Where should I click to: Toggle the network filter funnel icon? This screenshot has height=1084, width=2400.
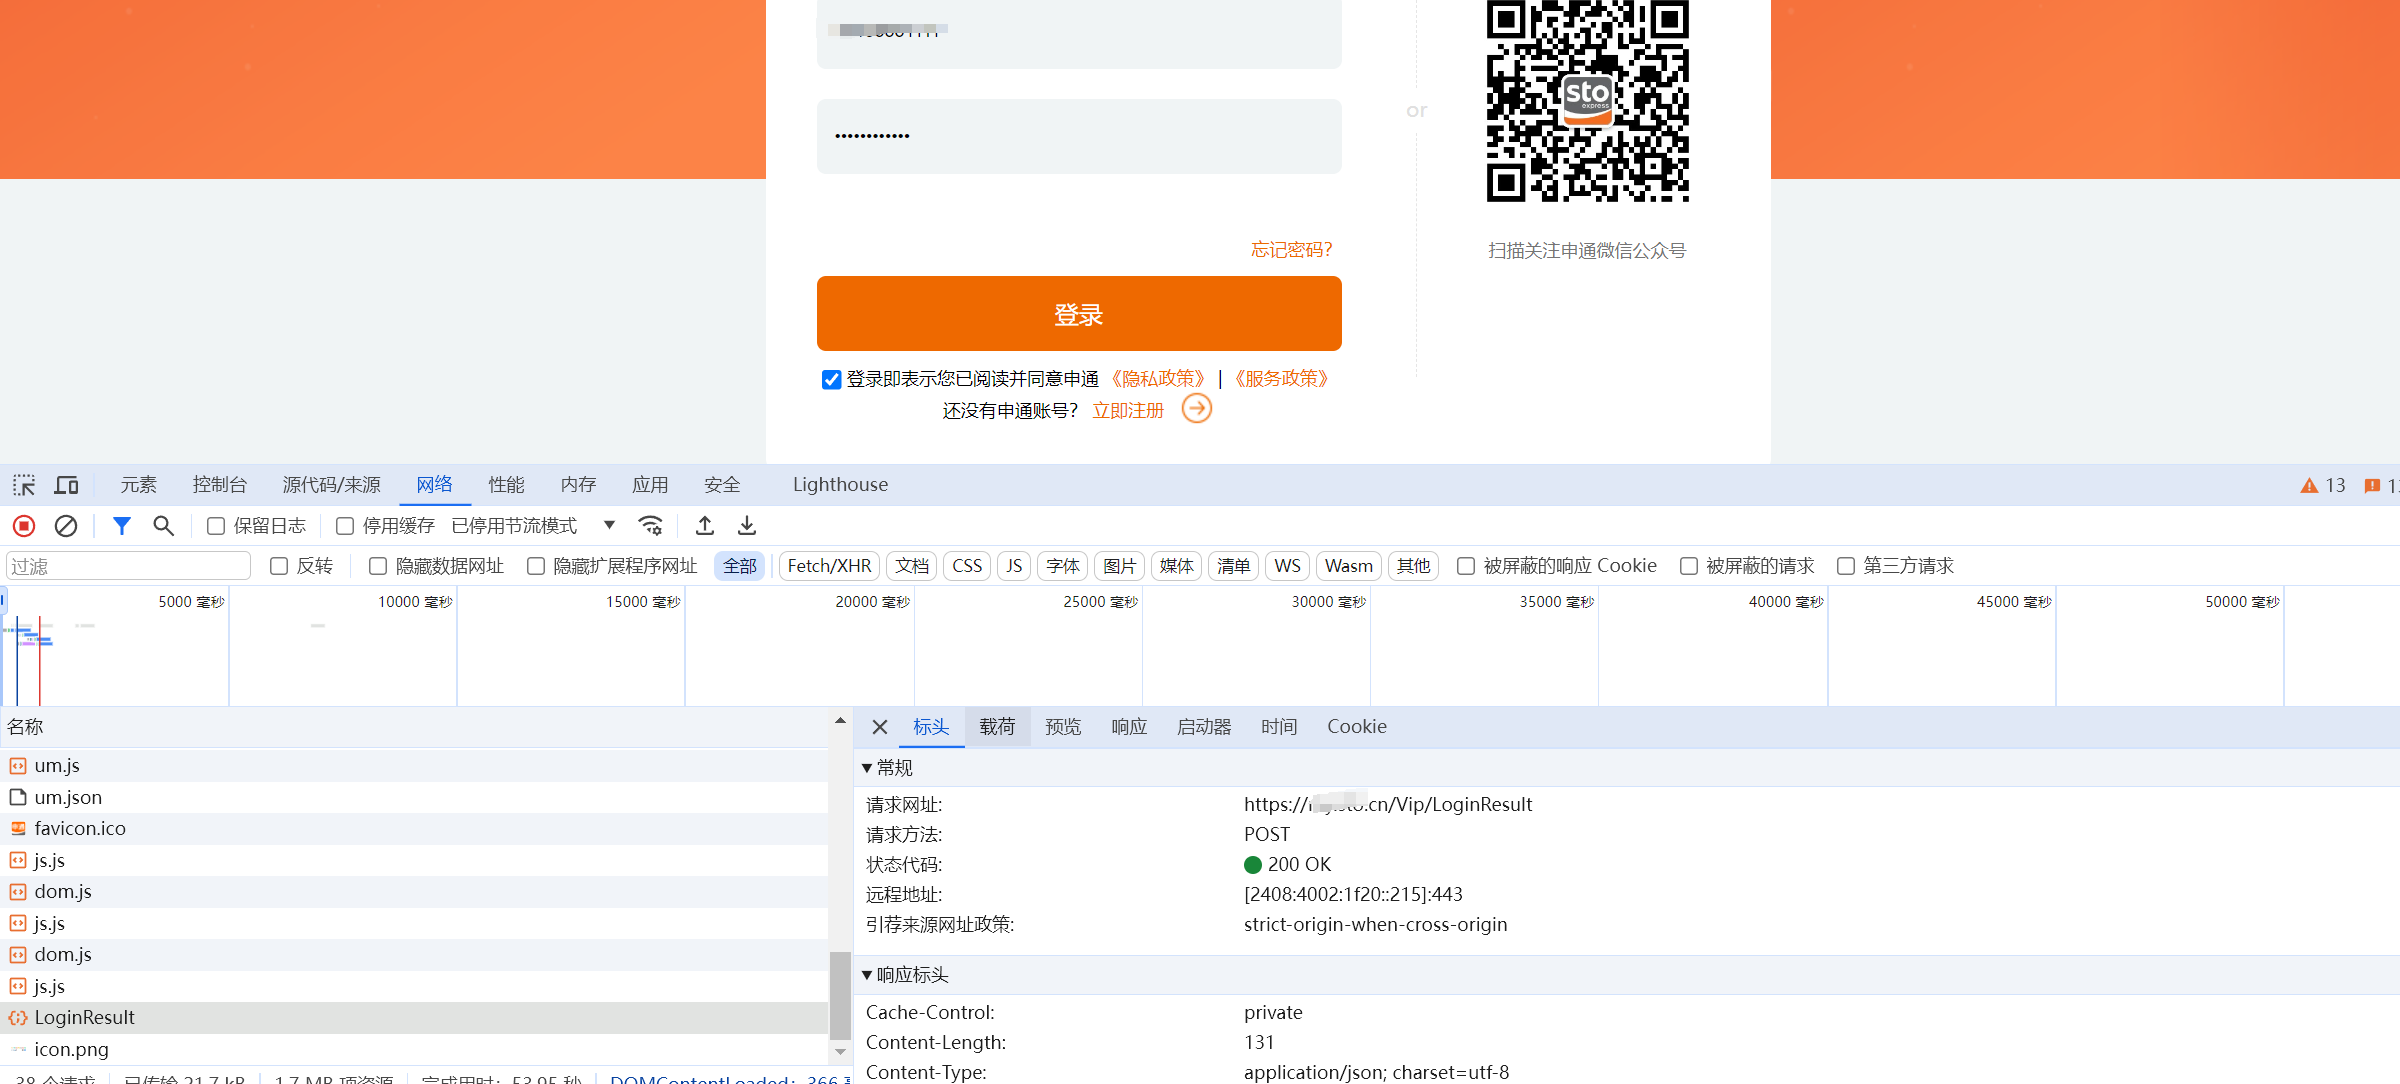point(122,526)
